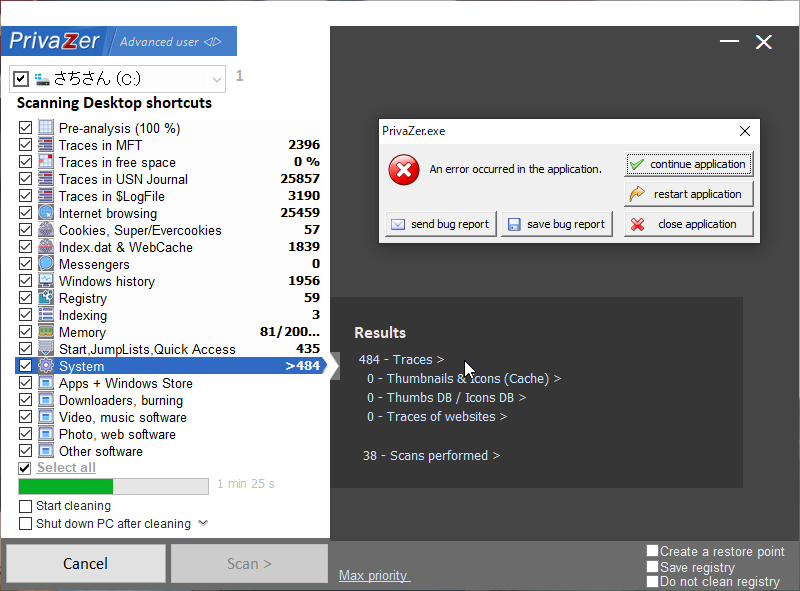Click the Select all link
Viewport: 800px width, 591px height.
point(66,467)
